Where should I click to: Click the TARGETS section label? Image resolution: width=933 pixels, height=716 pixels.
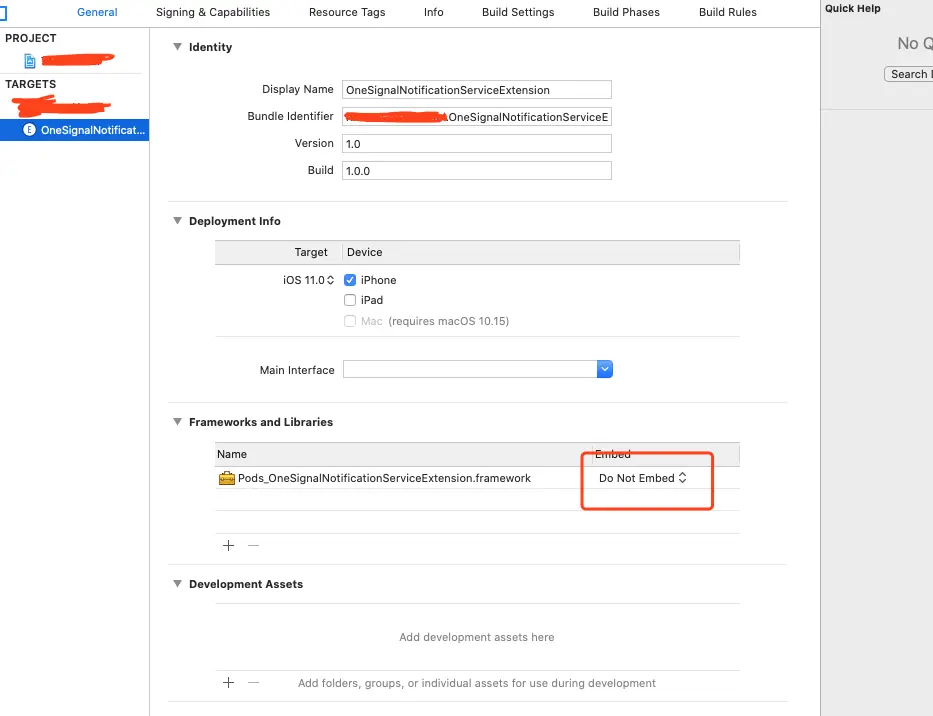pos(30,84)
